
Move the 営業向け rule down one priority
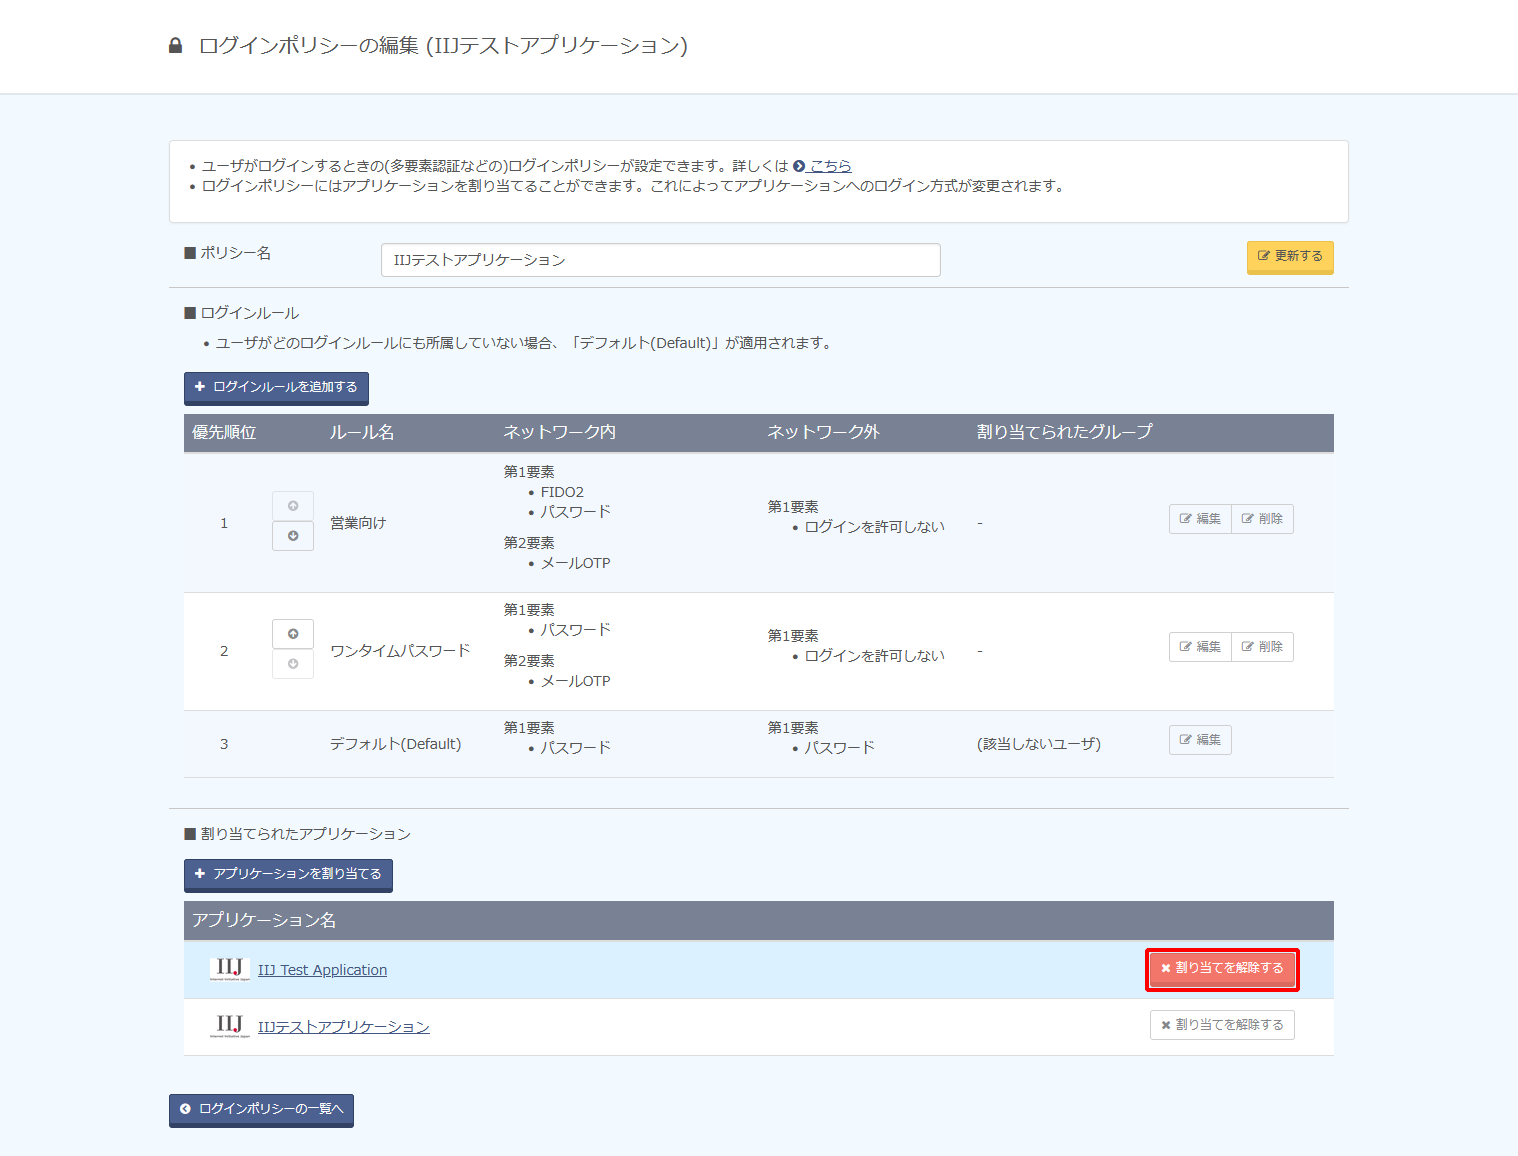tap(293, 536)
